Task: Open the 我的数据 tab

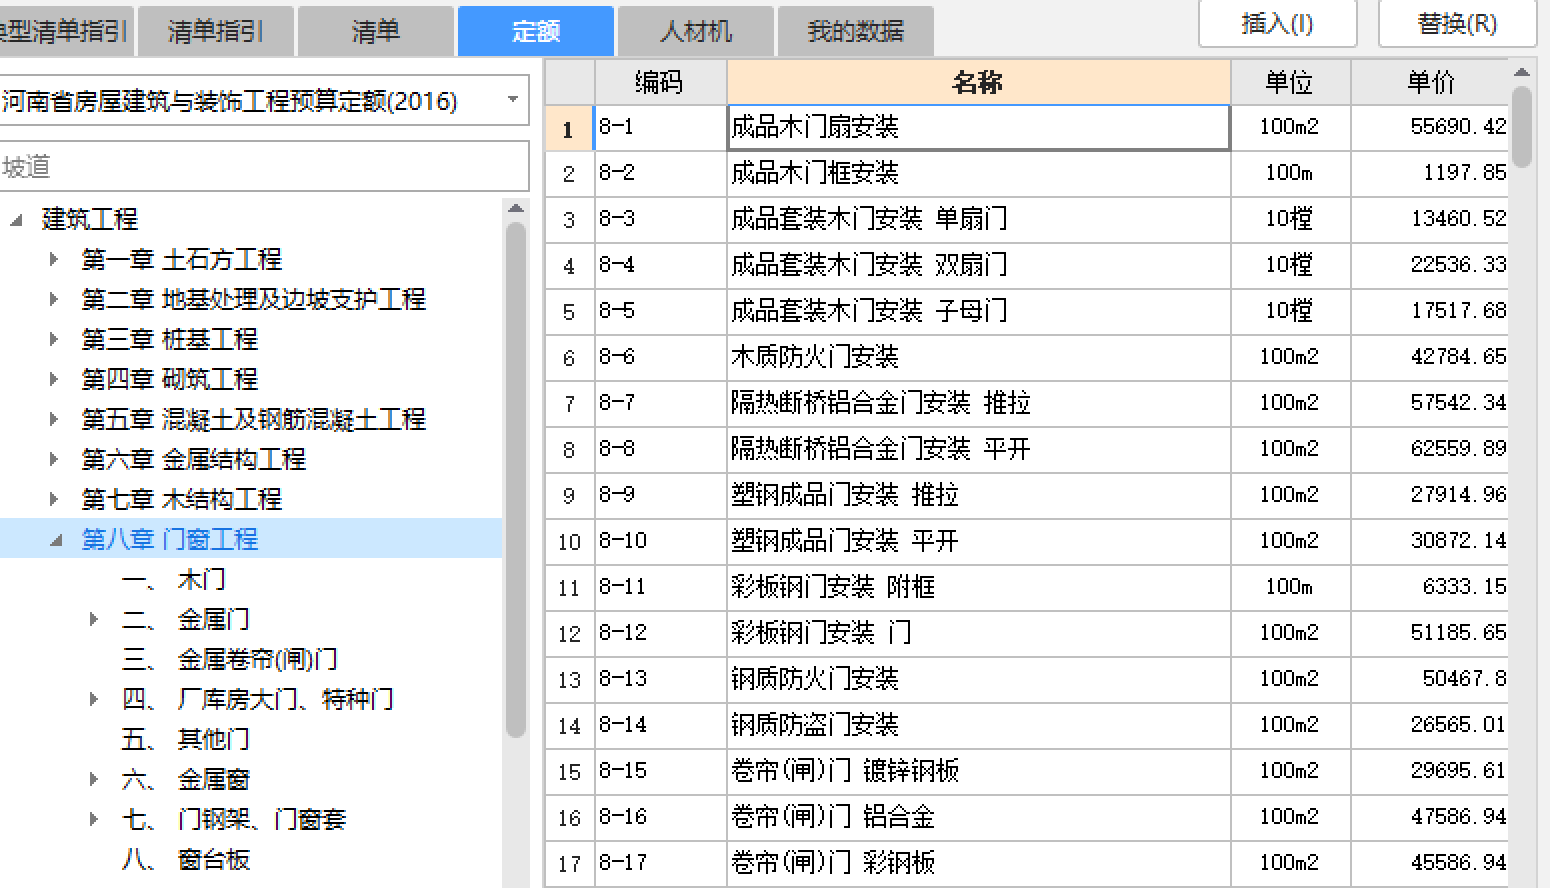Action: (x=855, y=30)
